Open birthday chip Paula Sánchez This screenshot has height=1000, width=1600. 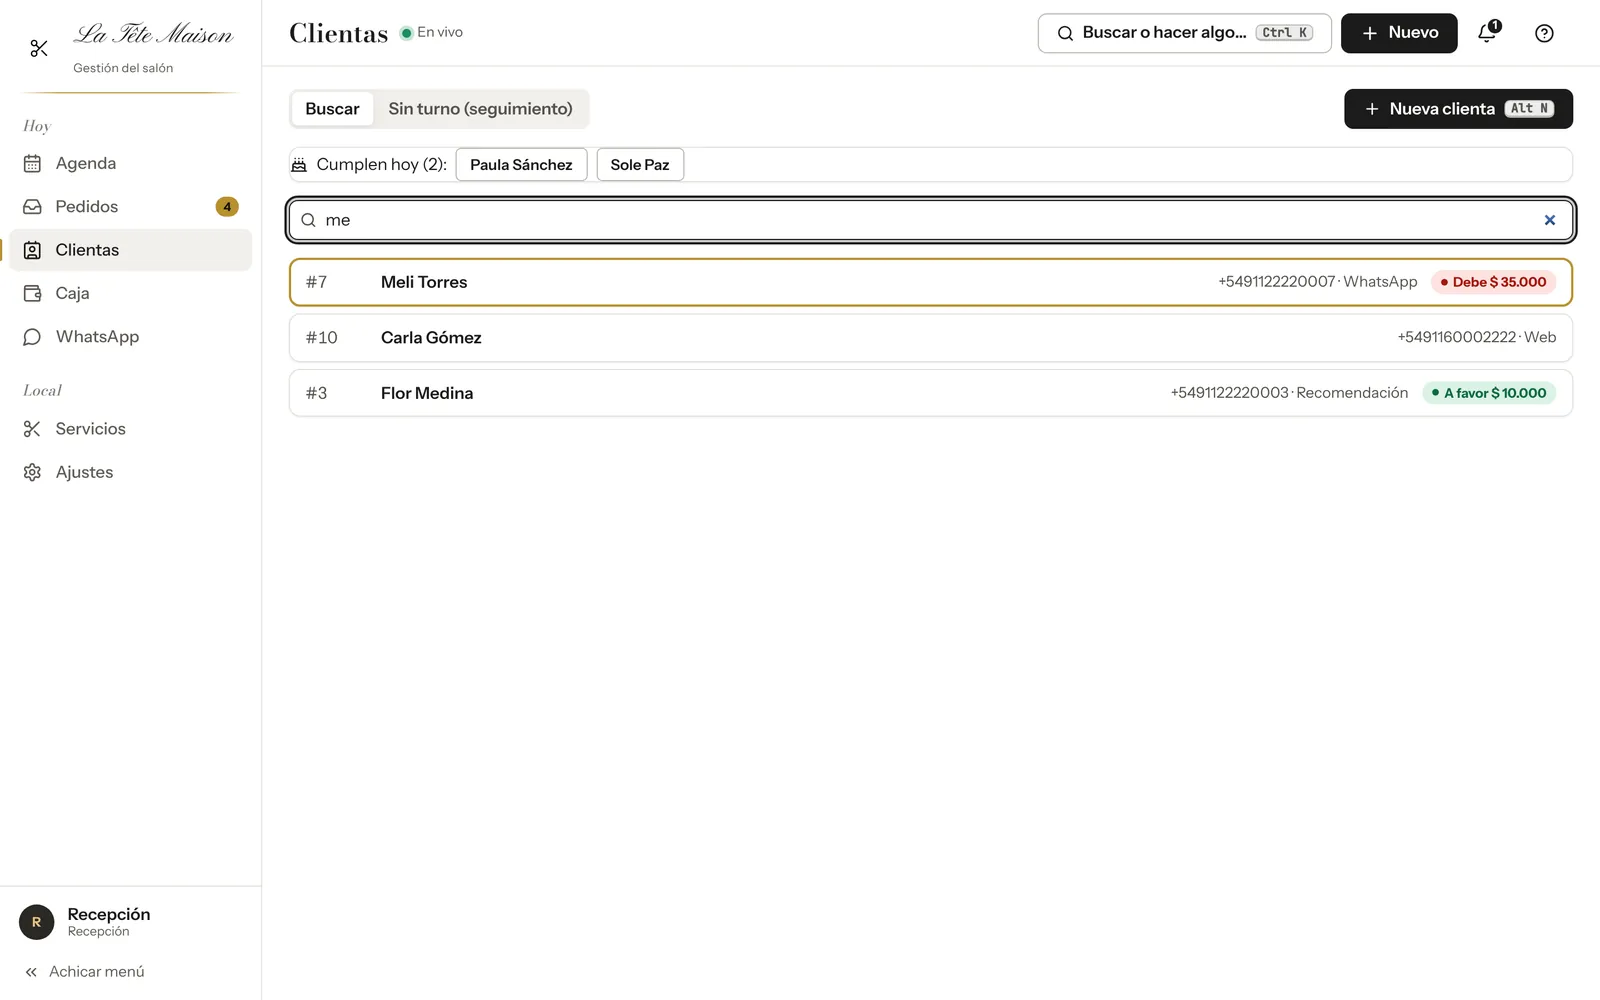point(521,165)
